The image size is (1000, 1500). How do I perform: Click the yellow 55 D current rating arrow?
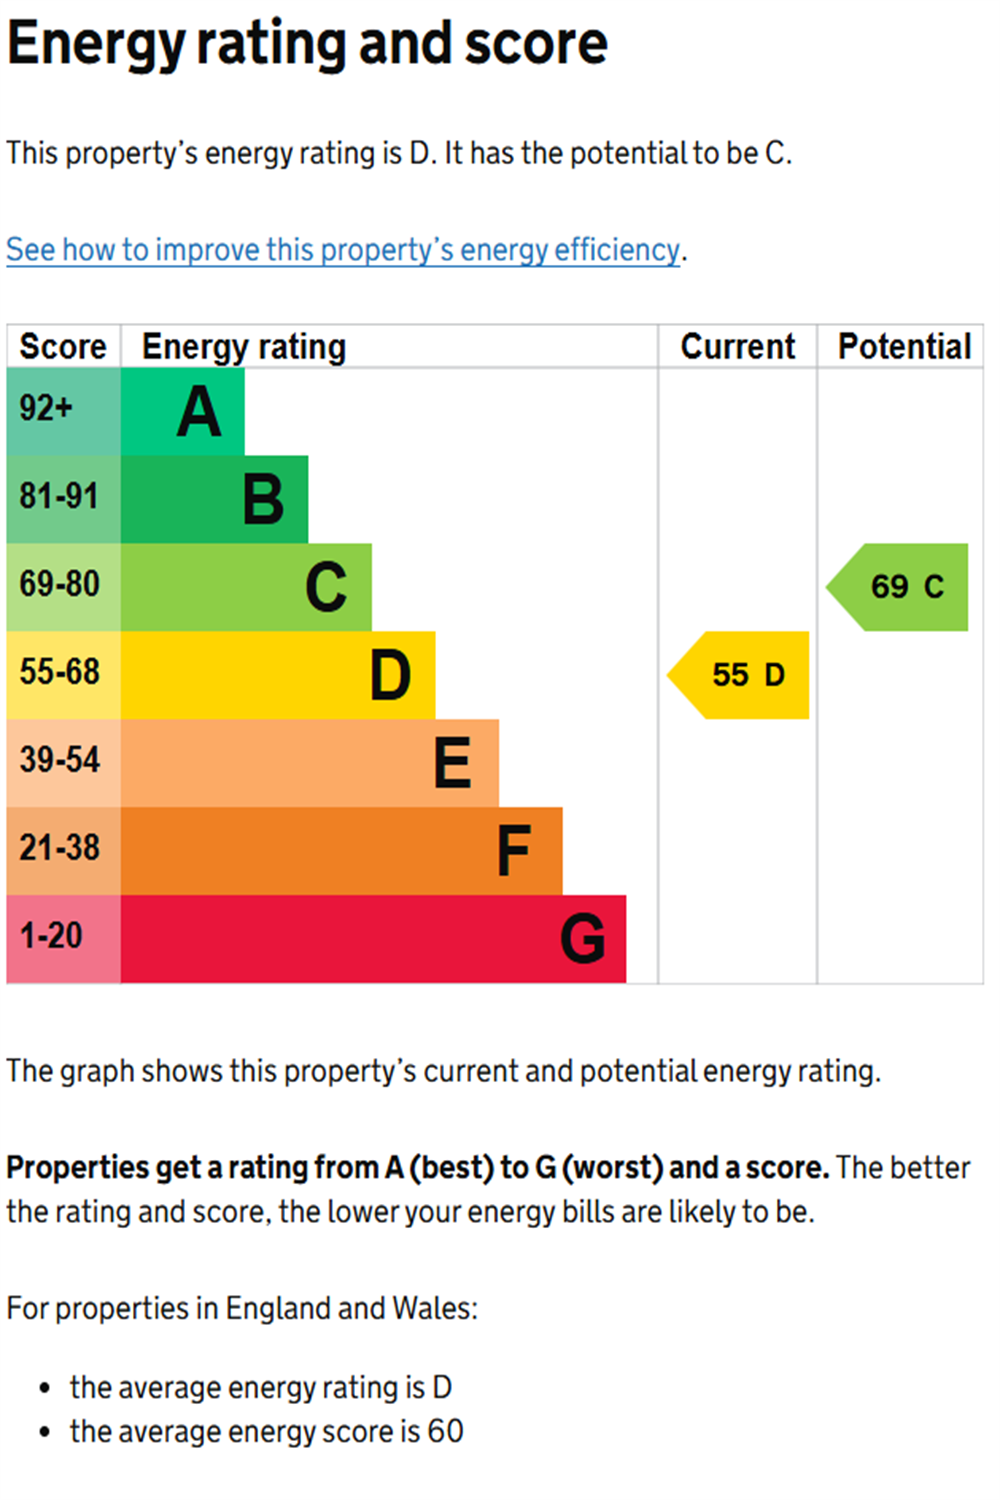click(742, 675)
